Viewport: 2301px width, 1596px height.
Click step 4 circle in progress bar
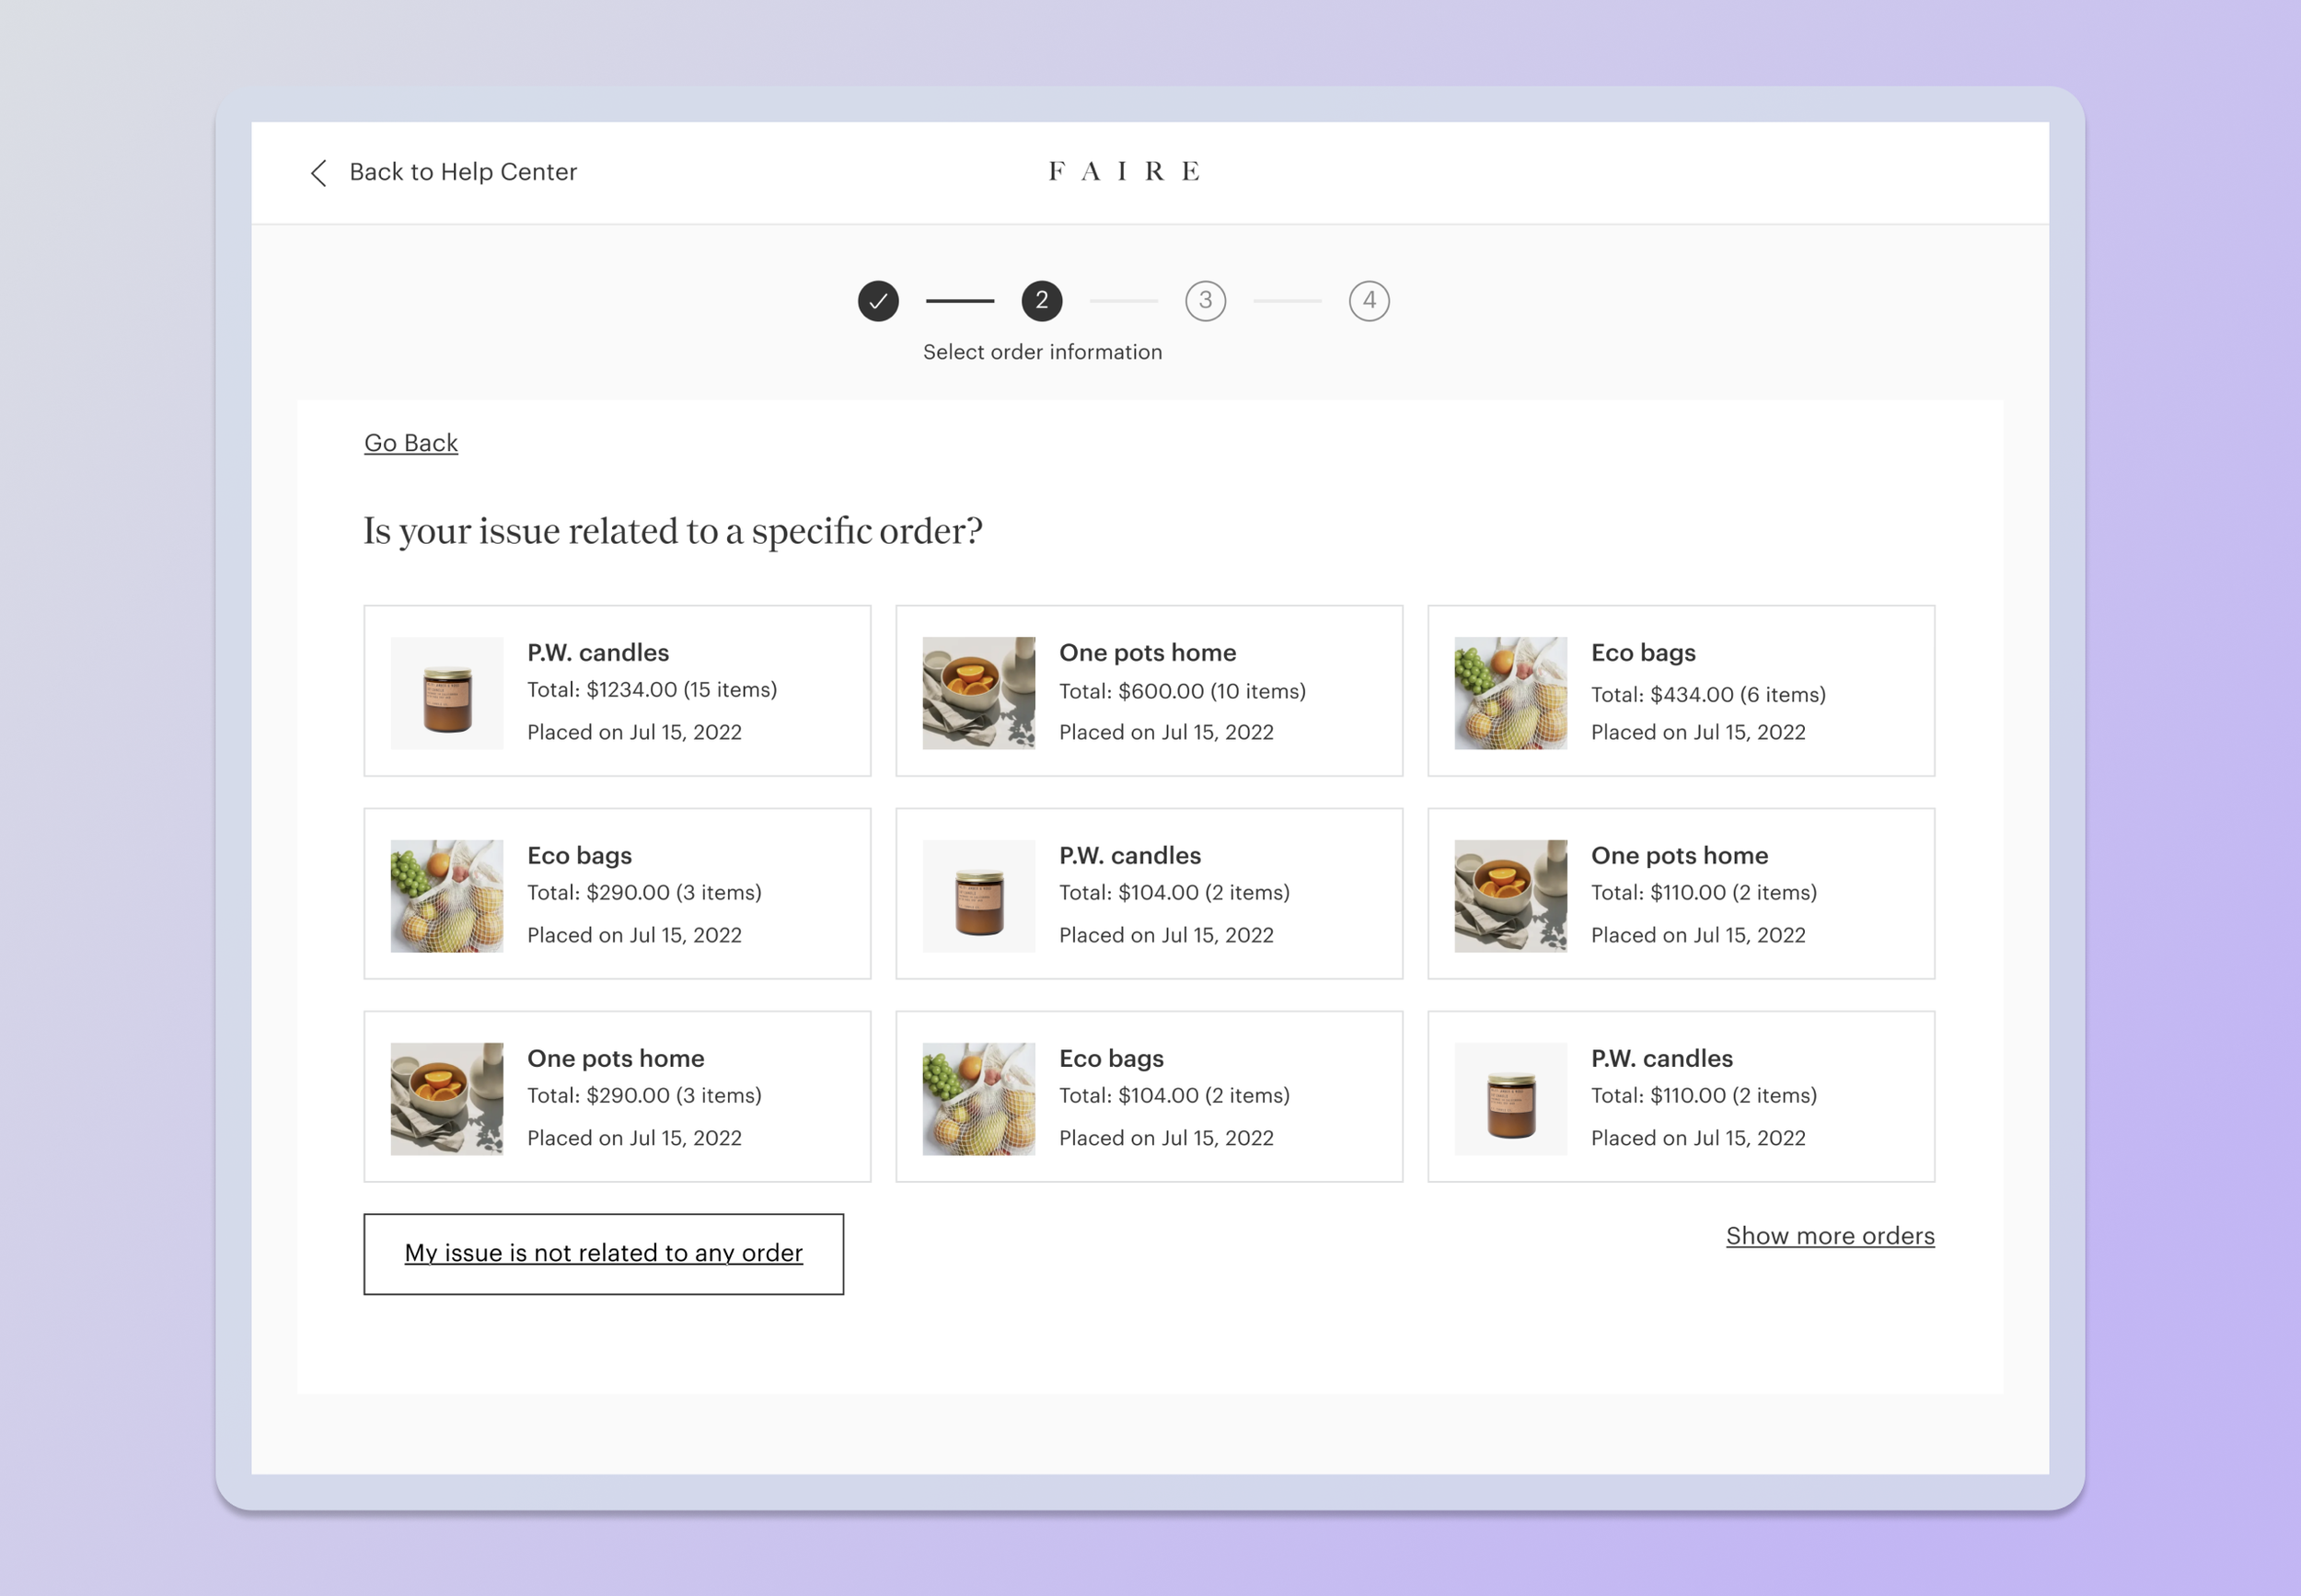tap(1368, 301)
